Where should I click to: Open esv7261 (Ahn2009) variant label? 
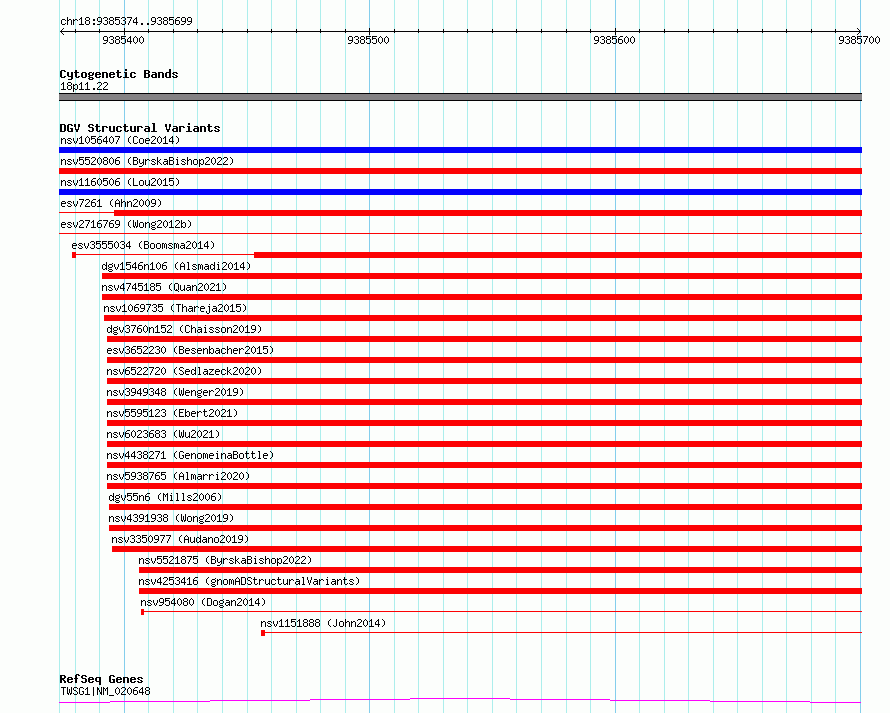pyautogui.click(x=111, y=203)
